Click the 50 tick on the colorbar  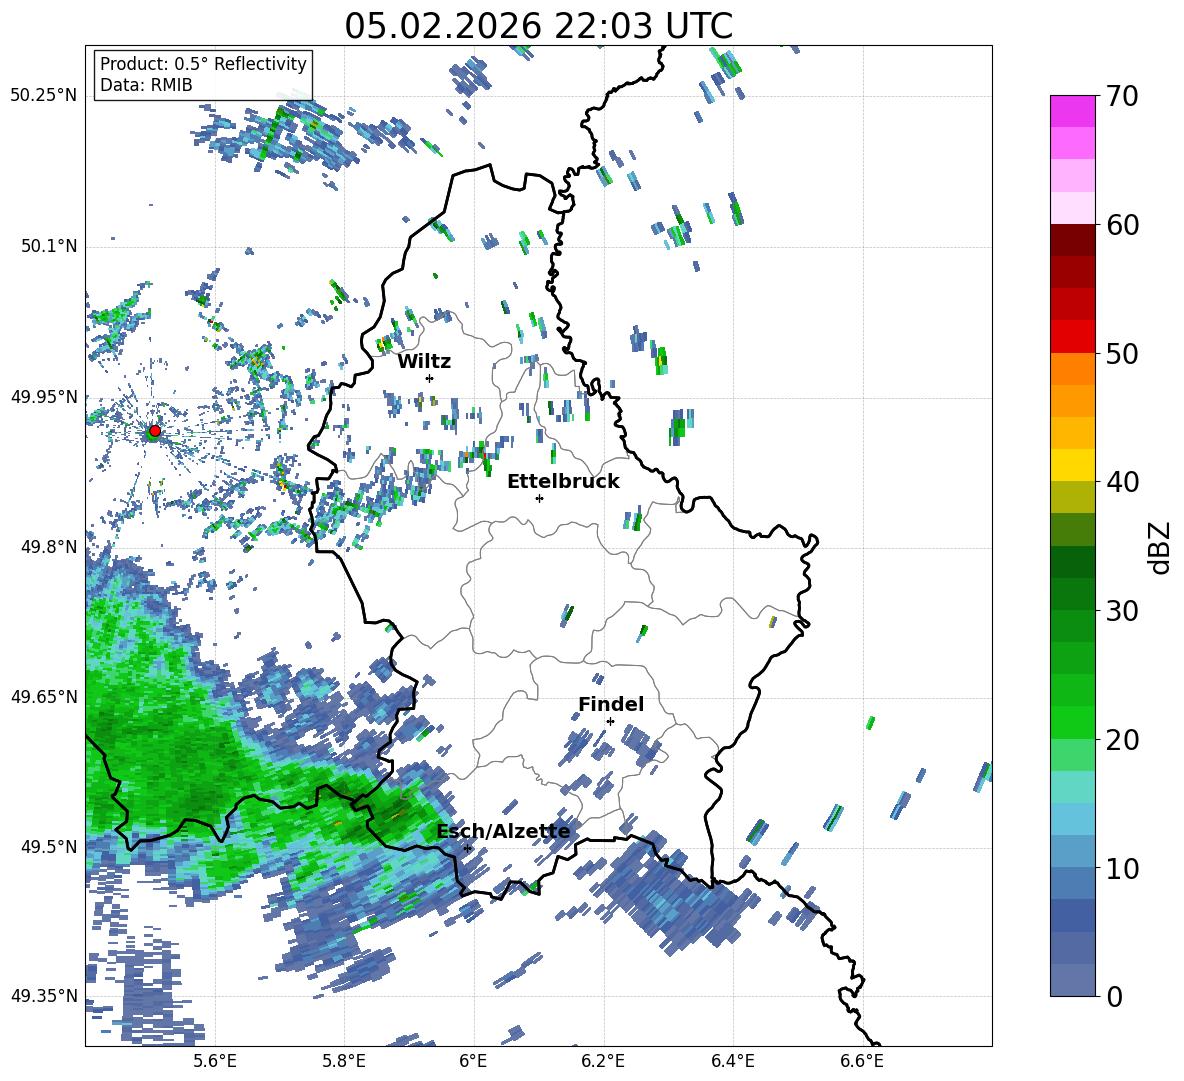click(1122, 353)
